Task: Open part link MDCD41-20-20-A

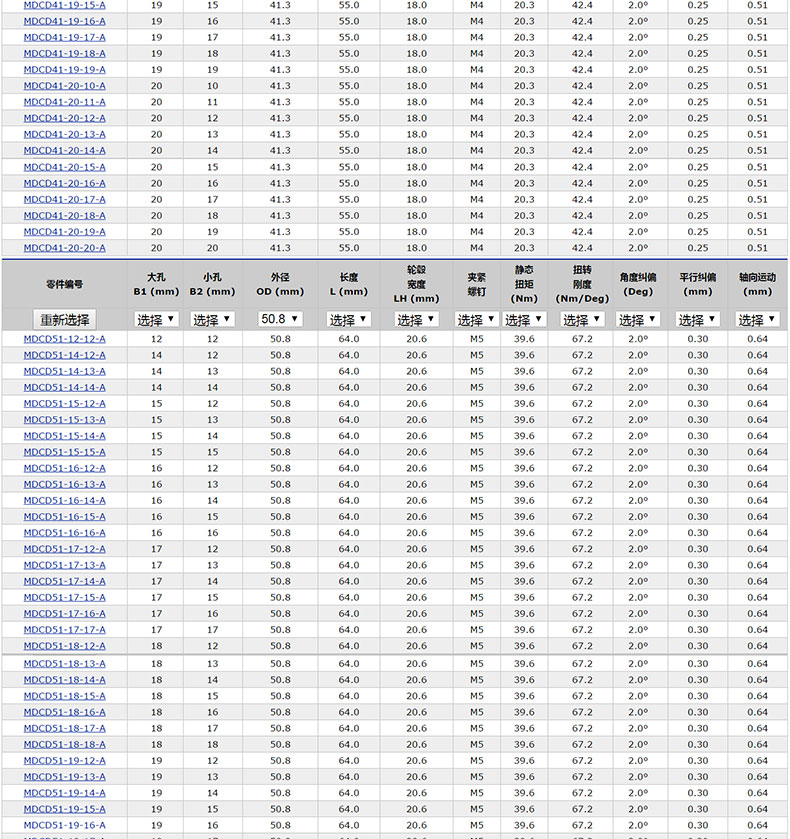Action: (64, 248)
